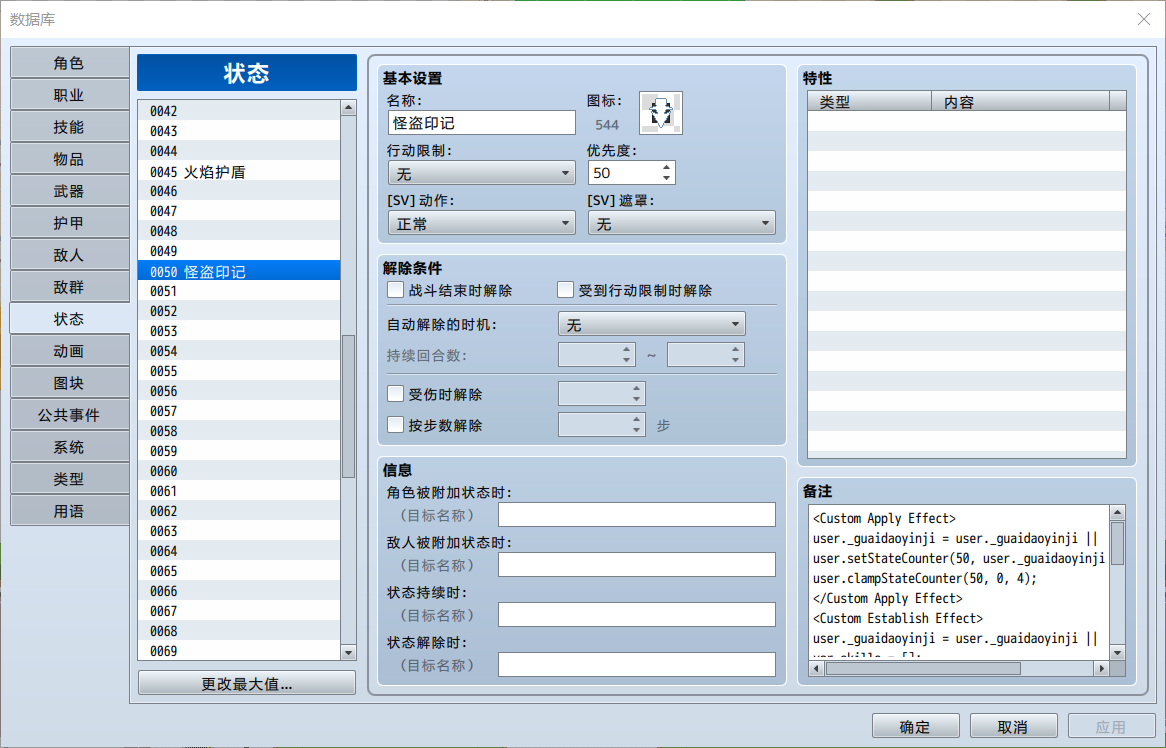Switch to the 类型 tab
The height and width of the screenshot is (748, 1166).
point(69,479)
